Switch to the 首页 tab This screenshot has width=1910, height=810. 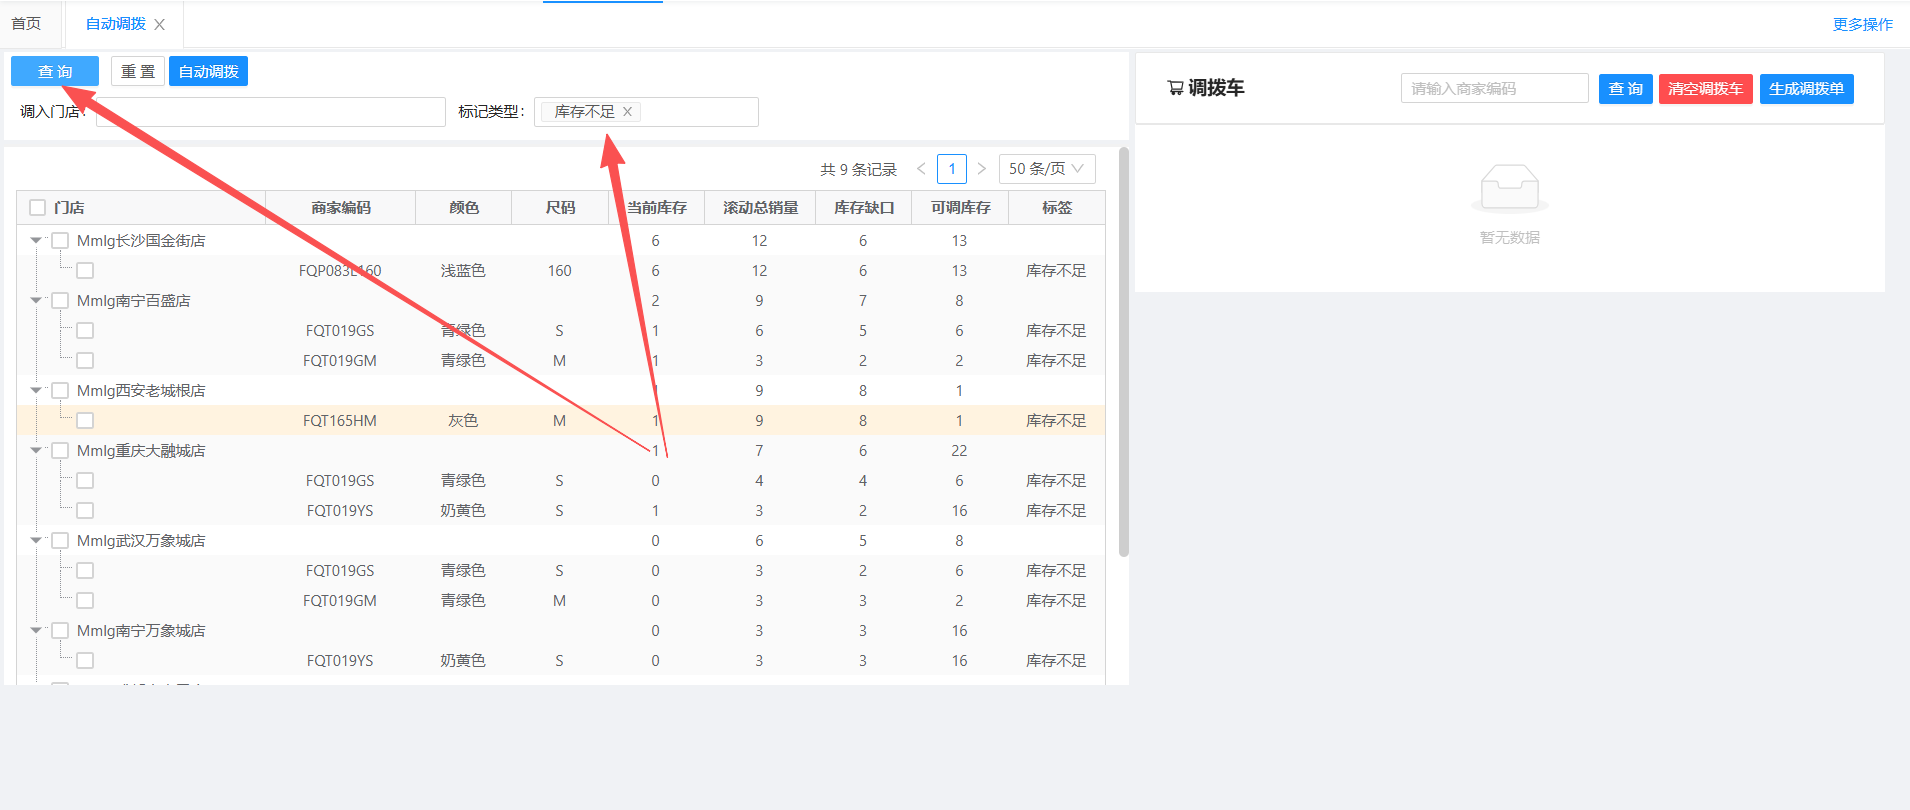pyautogui.click(x=27, y=24)
